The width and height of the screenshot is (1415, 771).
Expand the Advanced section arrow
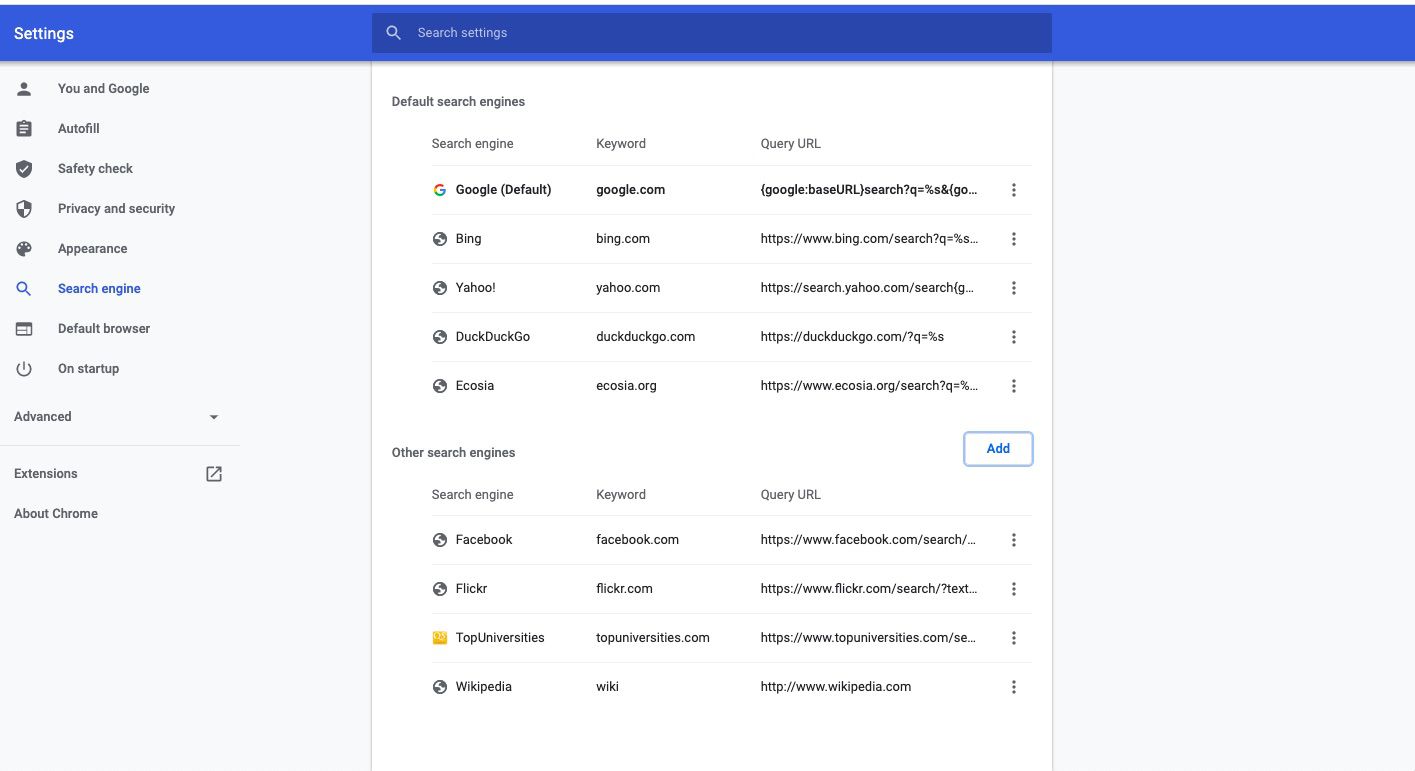(x=214, y=417)
